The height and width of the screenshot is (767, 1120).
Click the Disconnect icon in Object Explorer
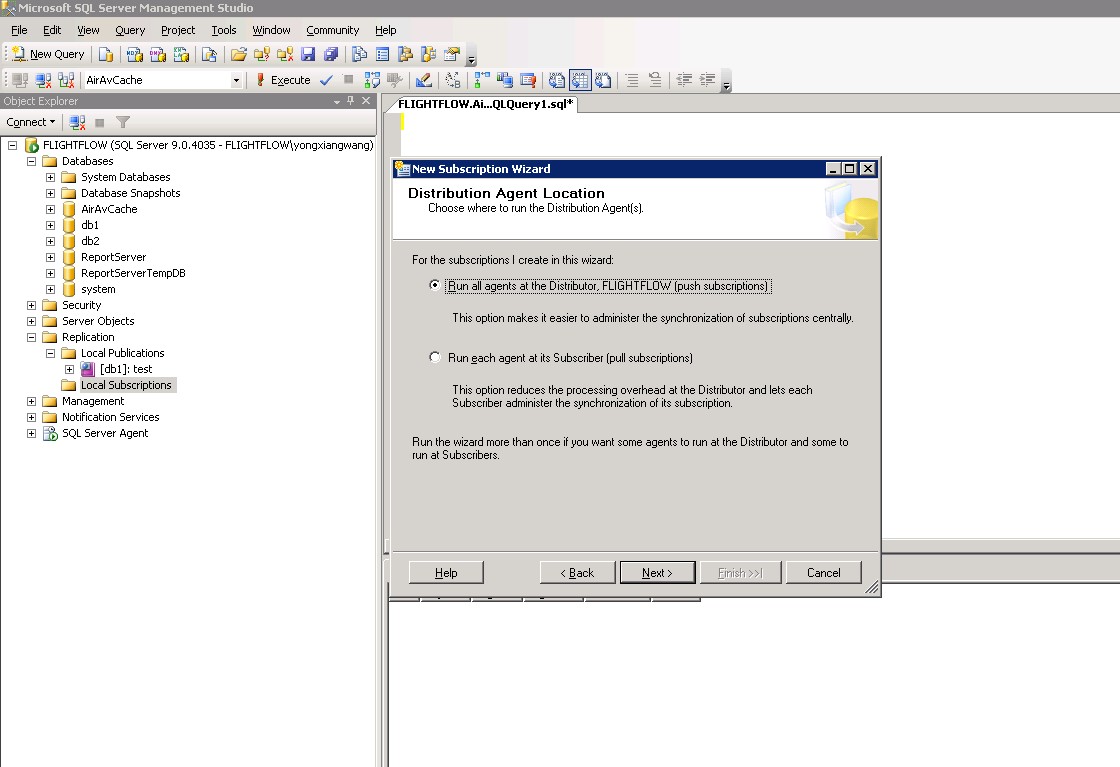click(77, 122)
